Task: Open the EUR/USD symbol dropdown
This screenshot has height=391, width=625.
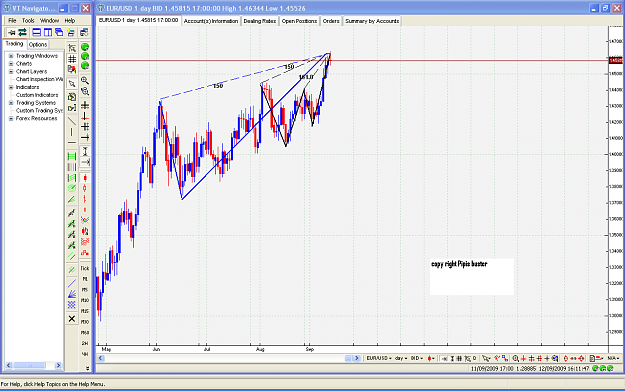Action: tap(379, 358)
